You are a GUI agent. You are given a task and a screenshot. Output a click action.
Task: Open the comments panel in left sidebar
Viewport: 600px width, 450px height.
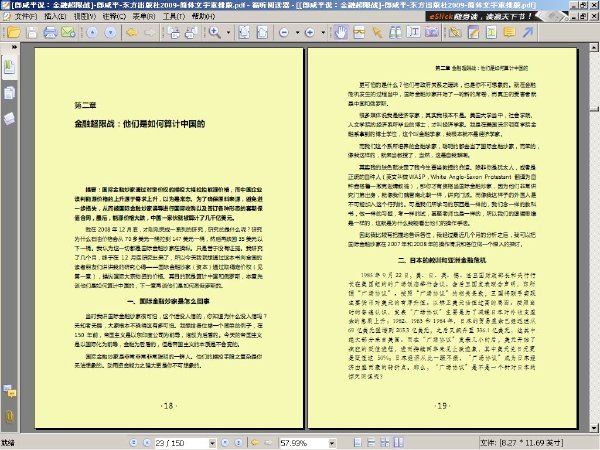(9, 391)
